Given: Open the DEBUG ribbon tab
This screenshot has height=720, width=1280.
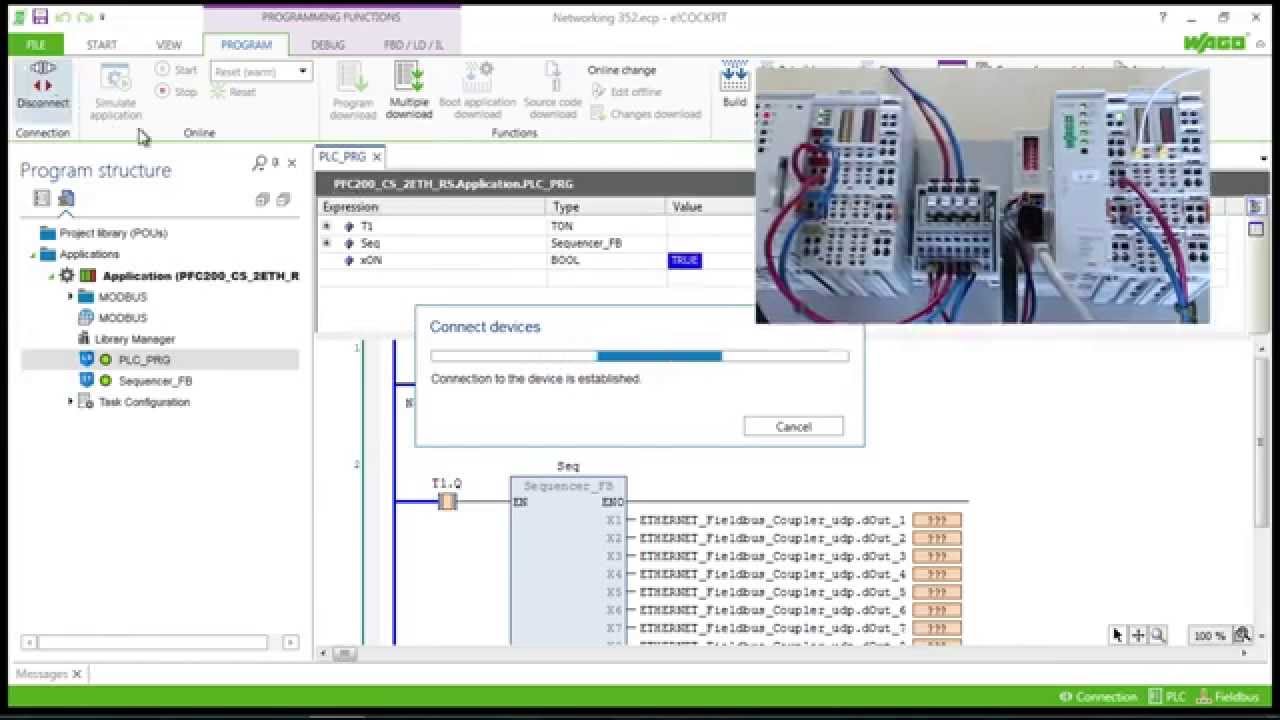Looking at the screenshot, I should pos(328,45).
